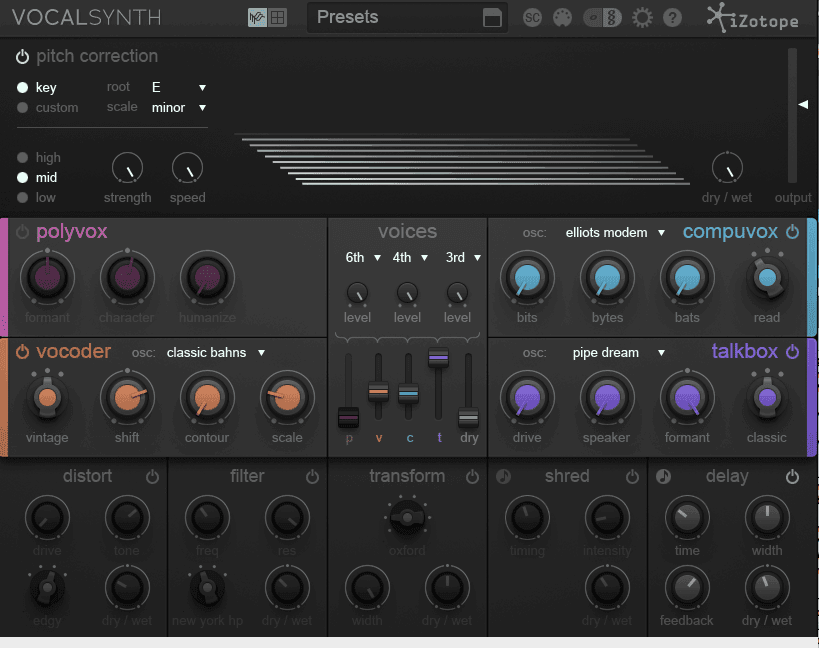This screenshot has width=819, height=648.
Task: Select the custom radio button
Action: tap(22, 108)
